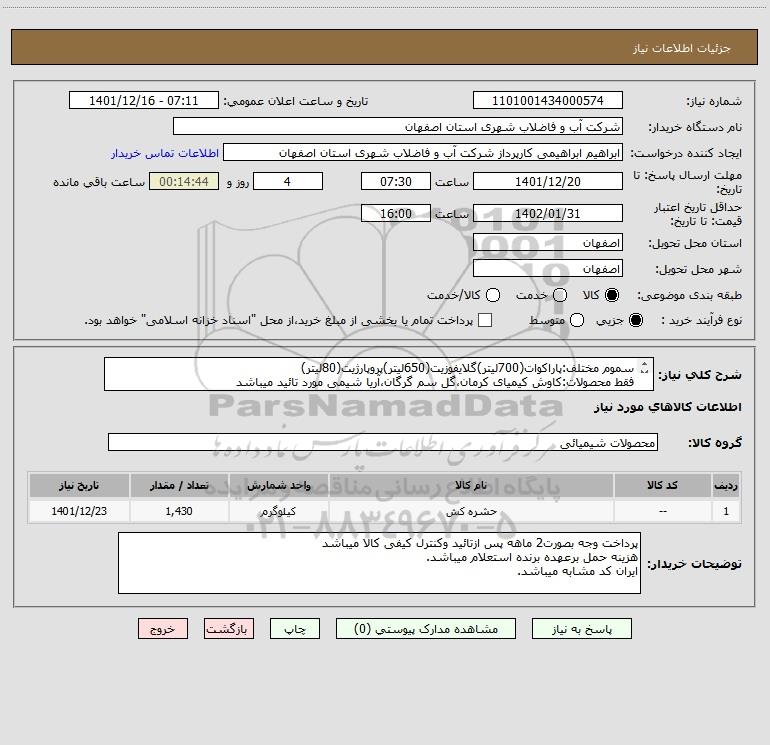
Task: Click the چاپ print button
Action: [x=295, y=629]
